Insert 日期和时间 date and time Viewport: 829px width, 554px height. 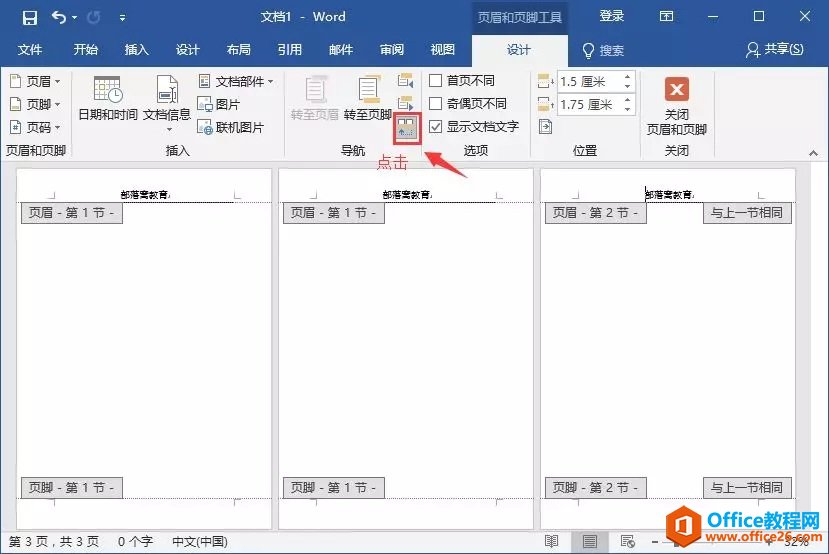pyautogui.click(x=108, y=98)
